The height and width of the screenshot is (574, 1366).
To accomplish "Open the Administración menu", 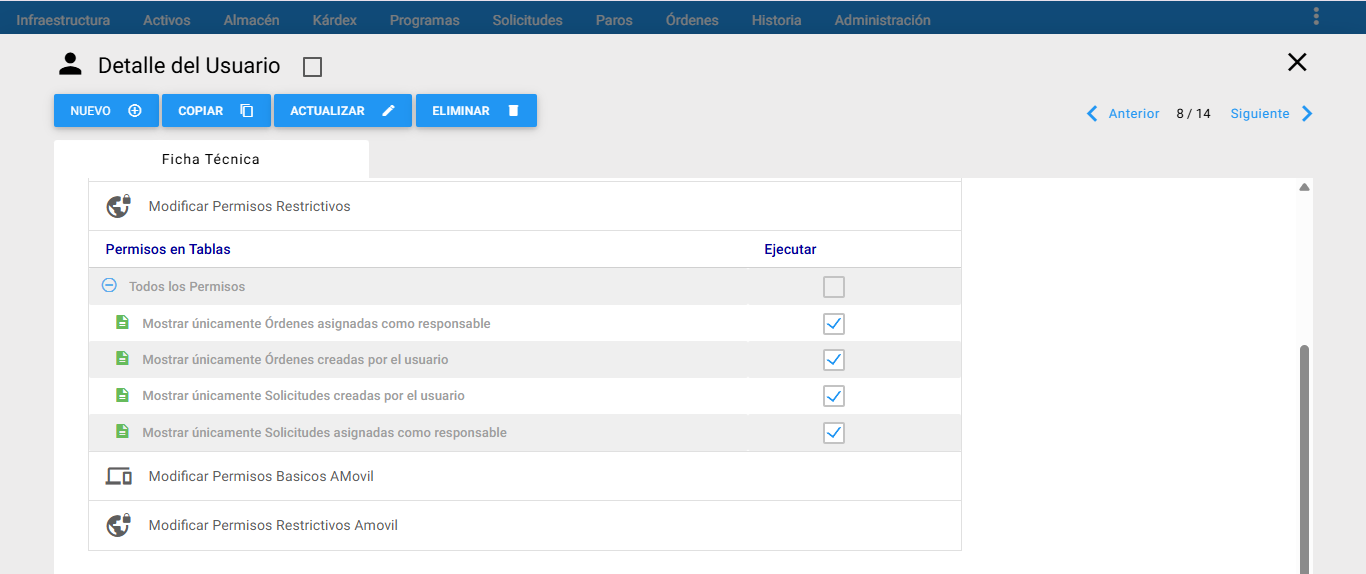I will click(883, 20).
